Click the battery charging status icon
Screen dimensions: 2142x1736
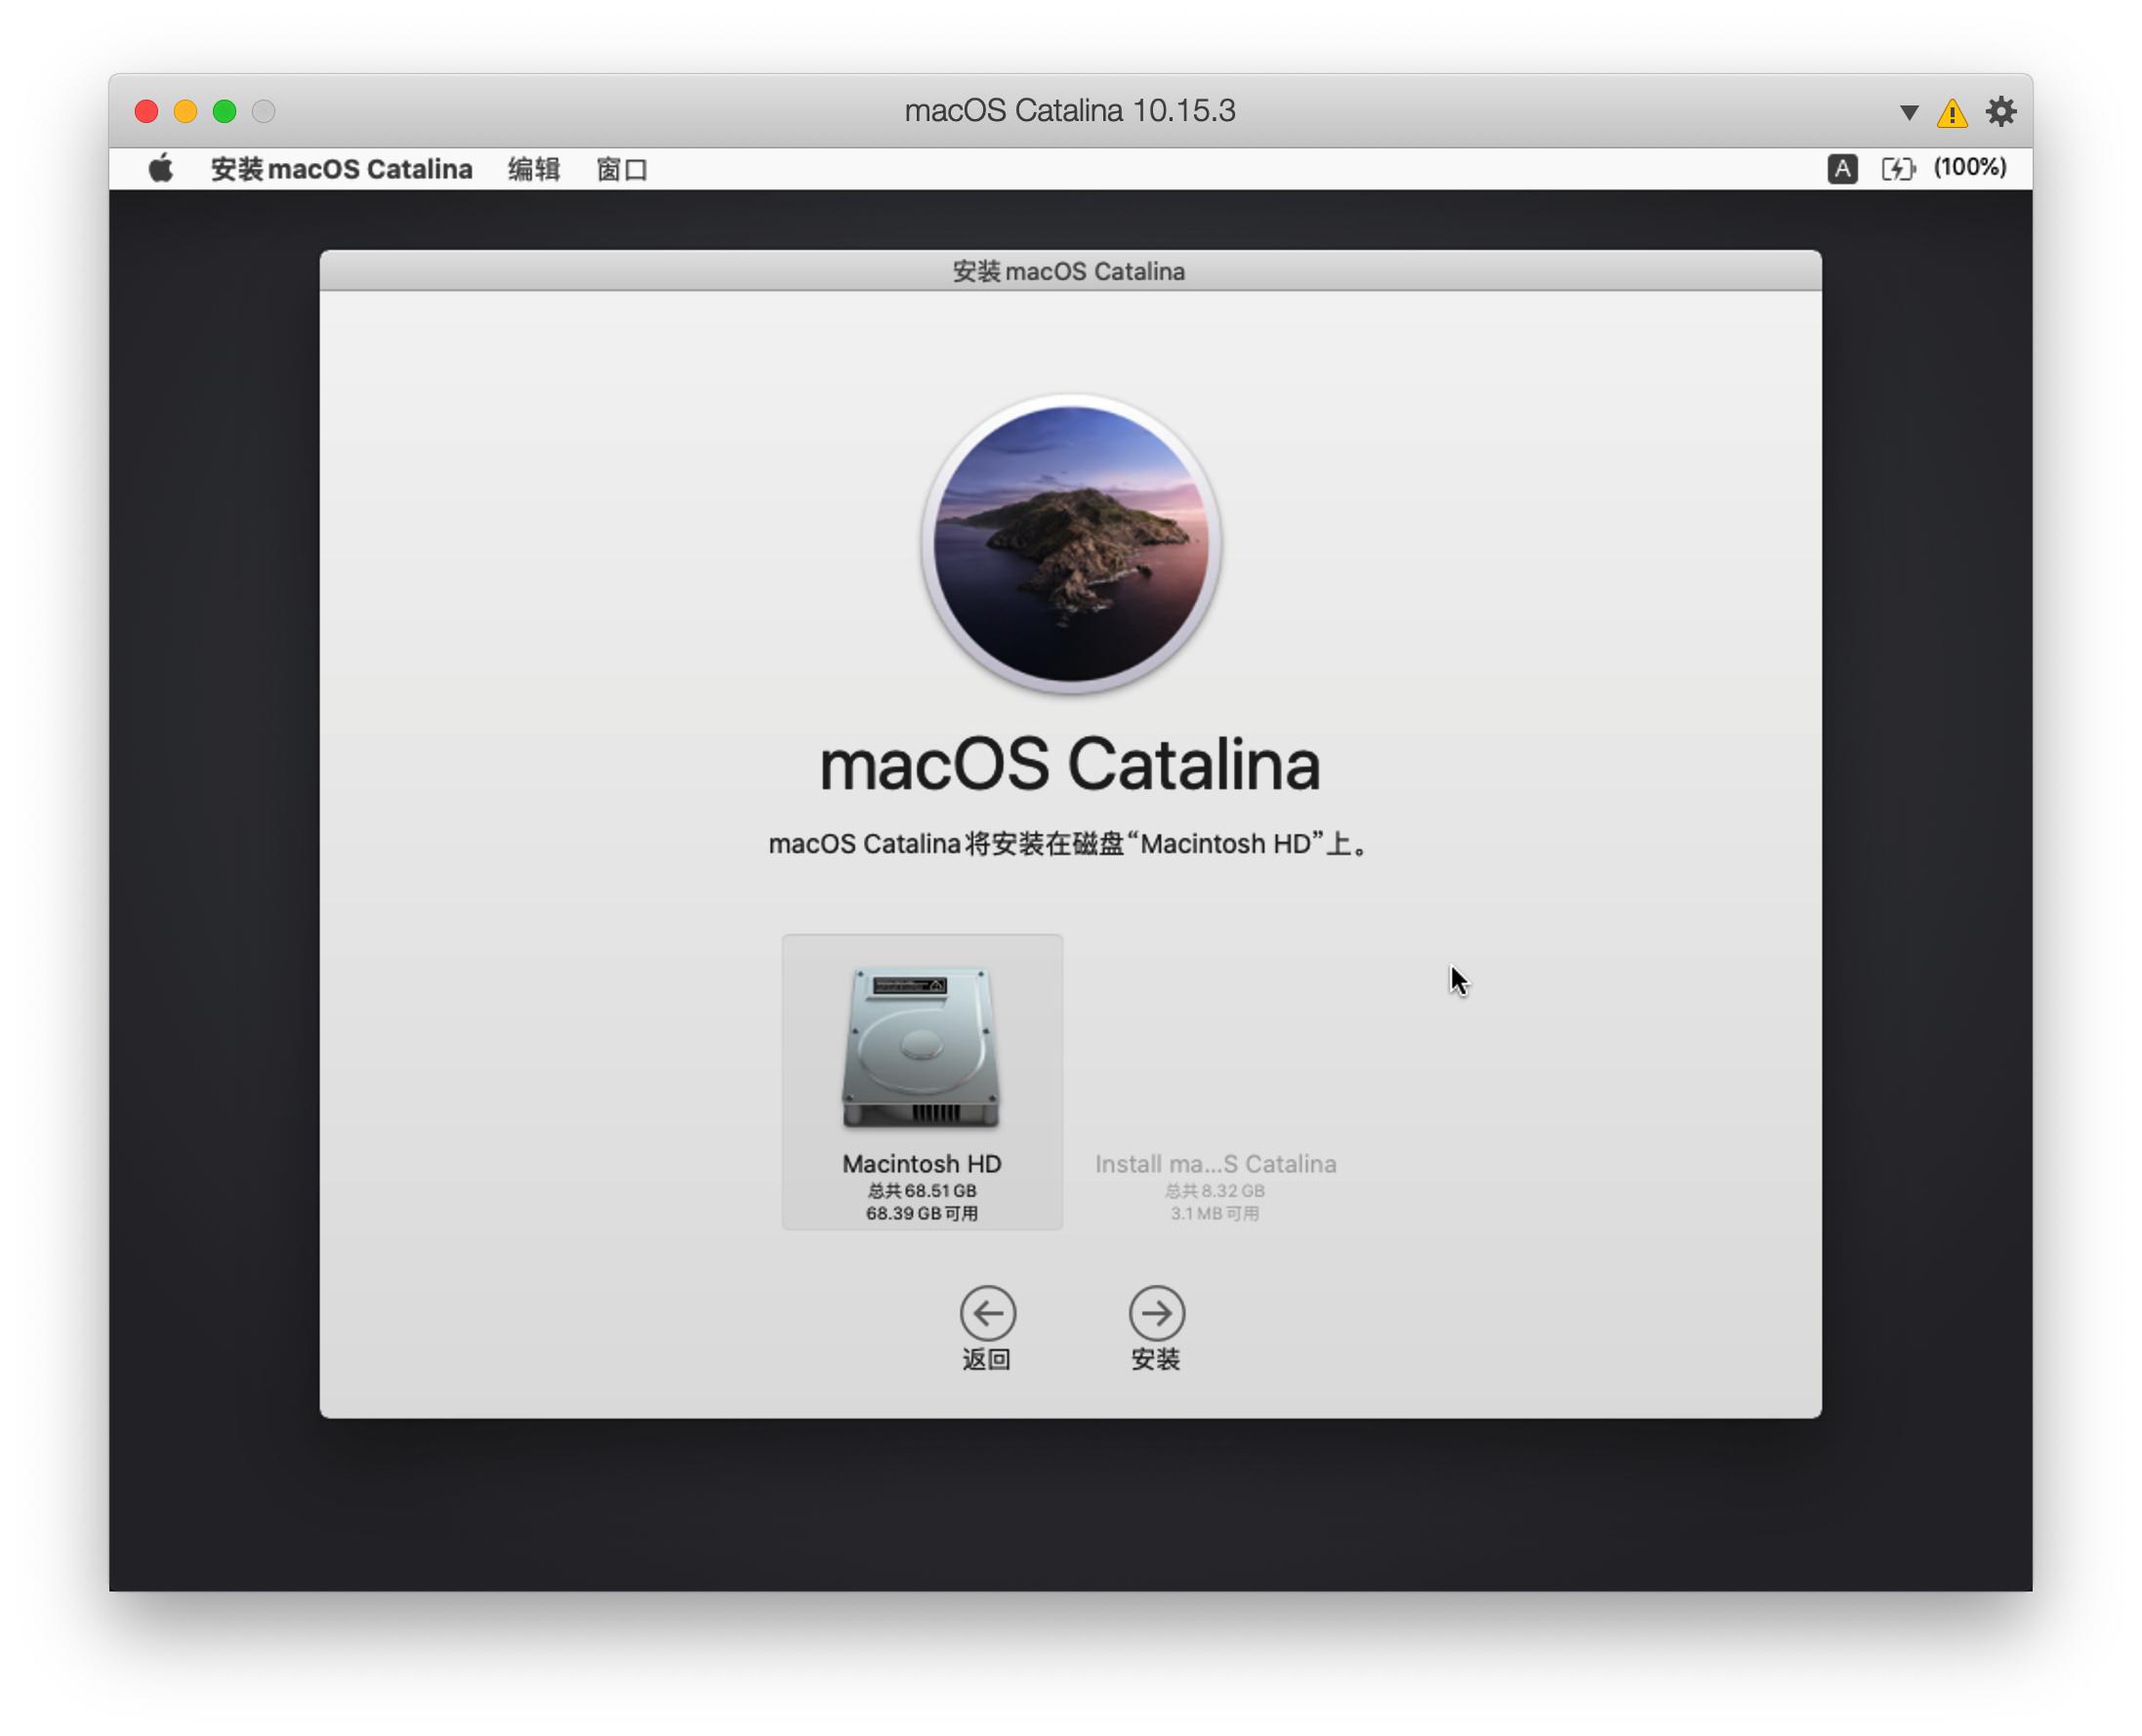point(1897,168)
